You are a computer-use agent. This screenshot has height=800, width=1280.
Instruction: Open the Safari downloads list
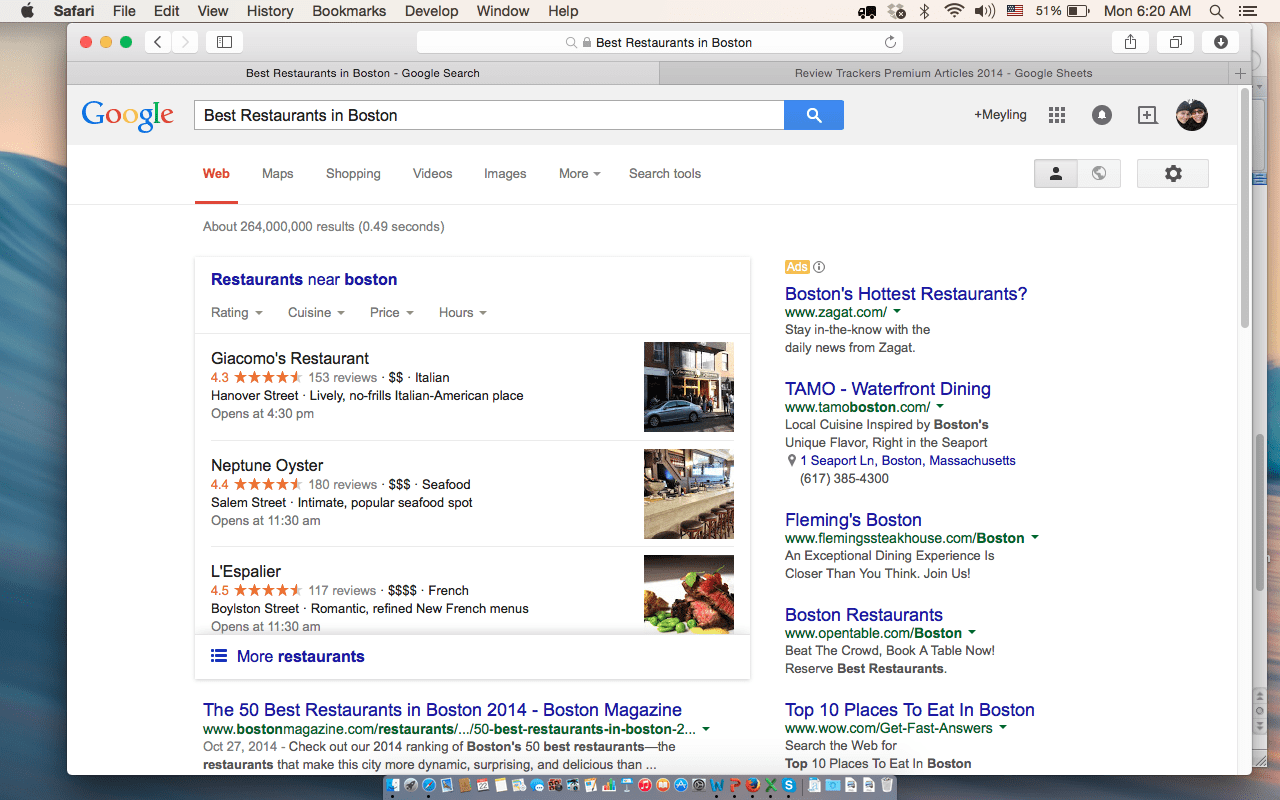pos(1221,42)
